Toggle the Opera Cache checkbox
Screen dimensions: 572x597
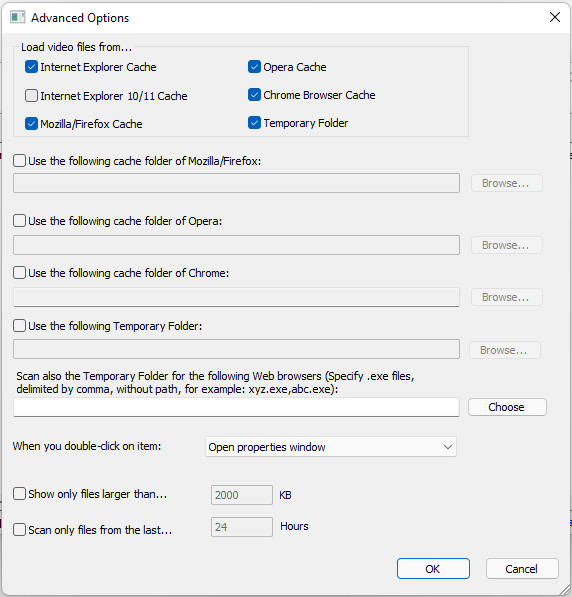[254, 67]
